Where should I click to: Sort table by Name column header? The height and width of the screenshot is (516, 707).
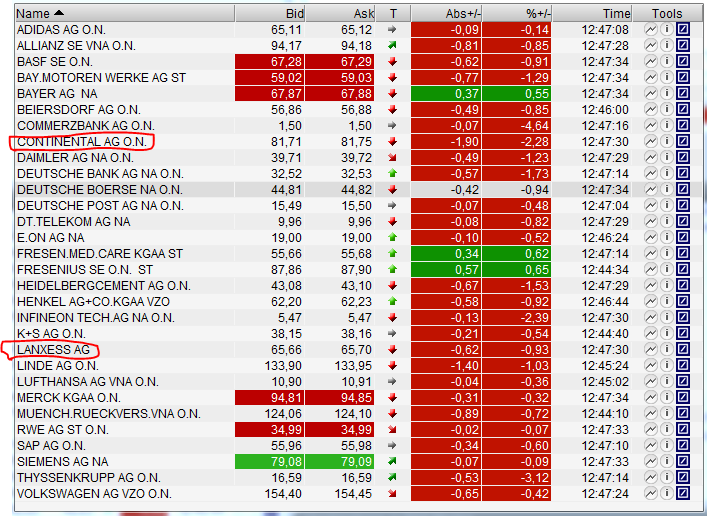125,14
